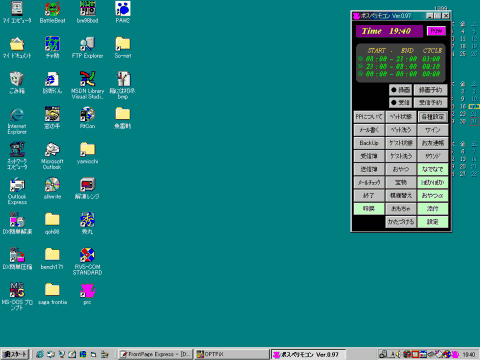Click the メール書く button
The width and height of the screenshot is (480, 360).
coord(369,130)
